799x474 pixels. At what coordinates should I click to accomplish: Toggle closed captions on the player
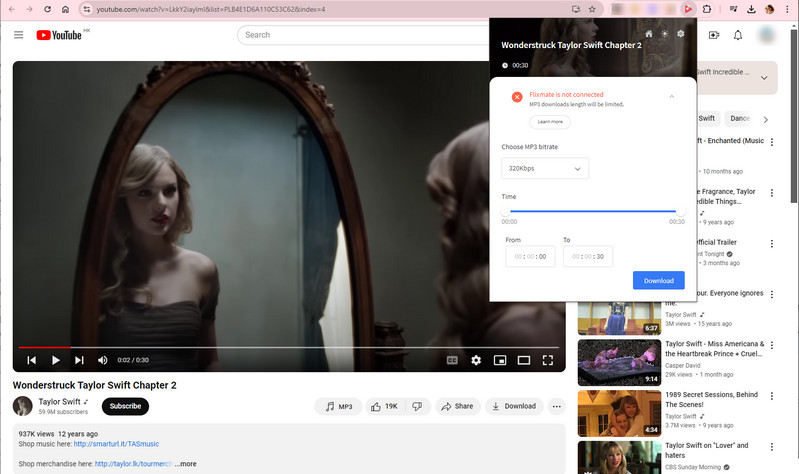[452, 360]
